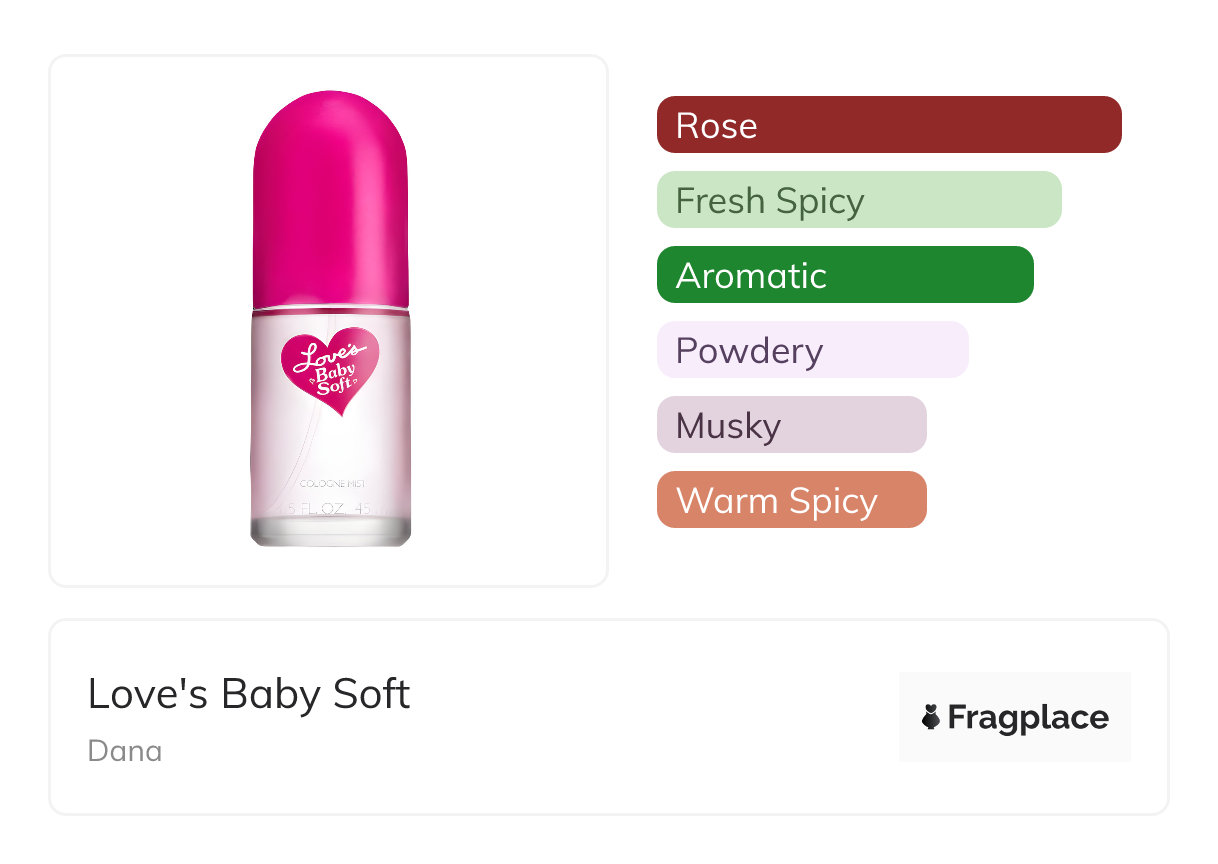This screenshot has width=1218, height=864.
Task: Open the Love's Baby Soft title
Action: pos(249,694)
